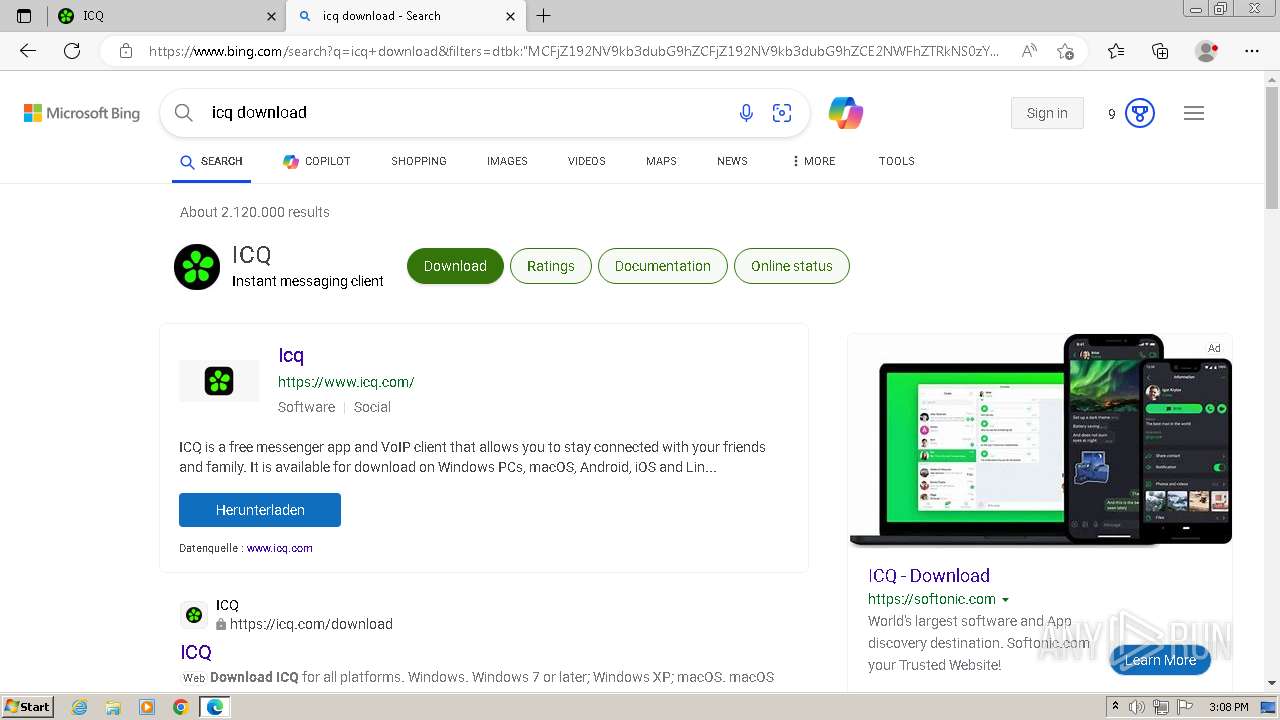Open the Favorites list icon
Screen dimensions: 1280x720
coord(1116,51)
